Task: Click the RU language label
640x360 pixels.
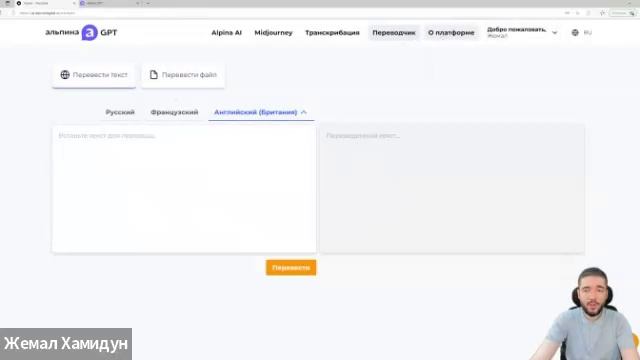Action: (x=588, y=33)
